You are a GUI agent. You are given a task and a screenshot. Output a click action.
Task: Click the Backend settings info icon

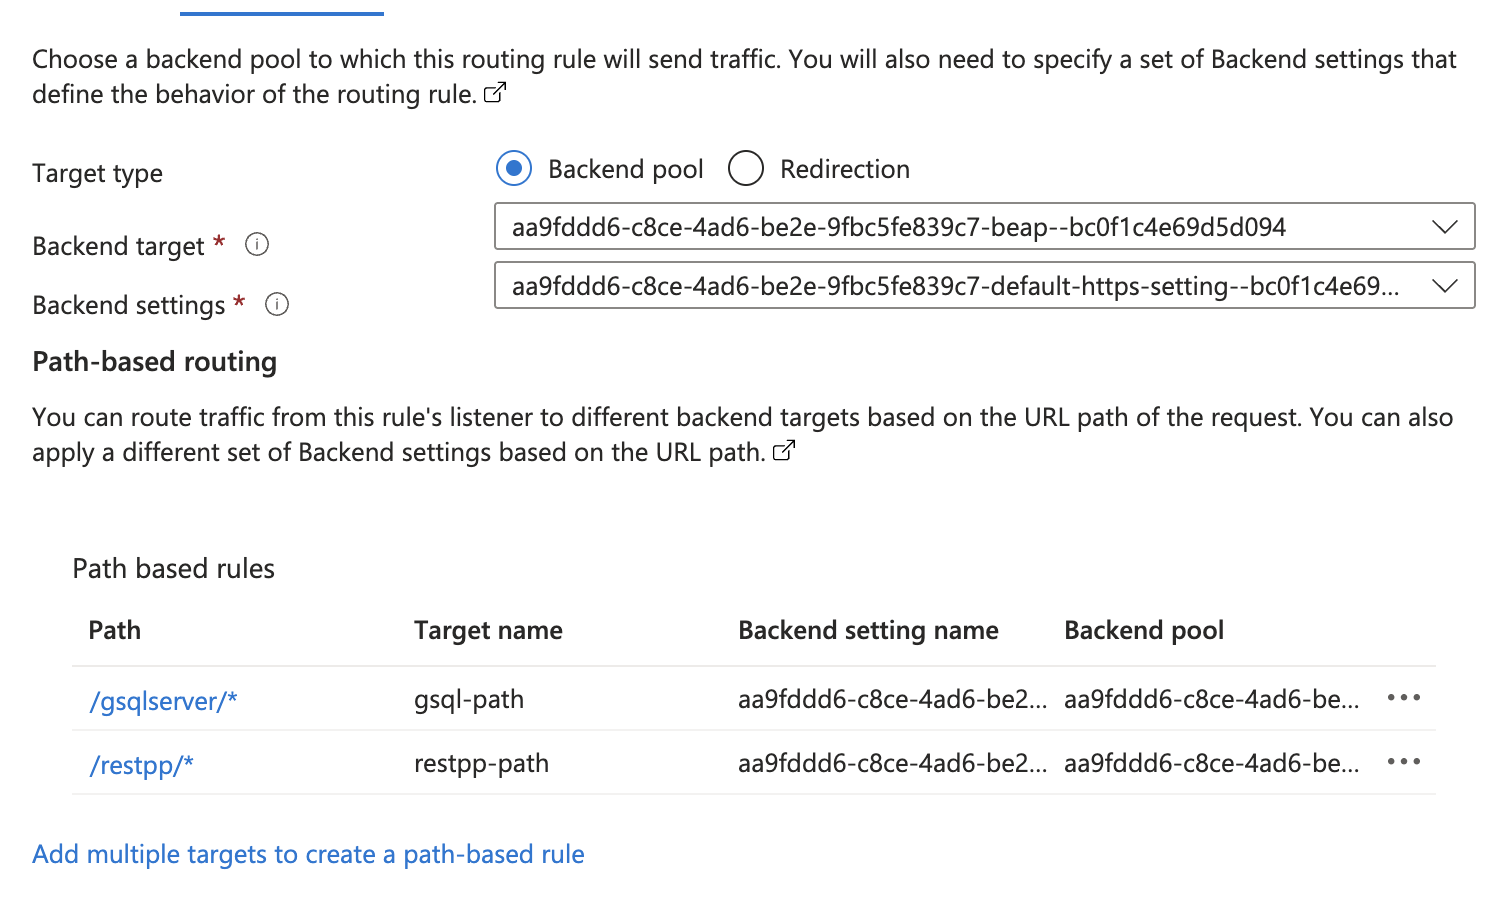(277, 304)
